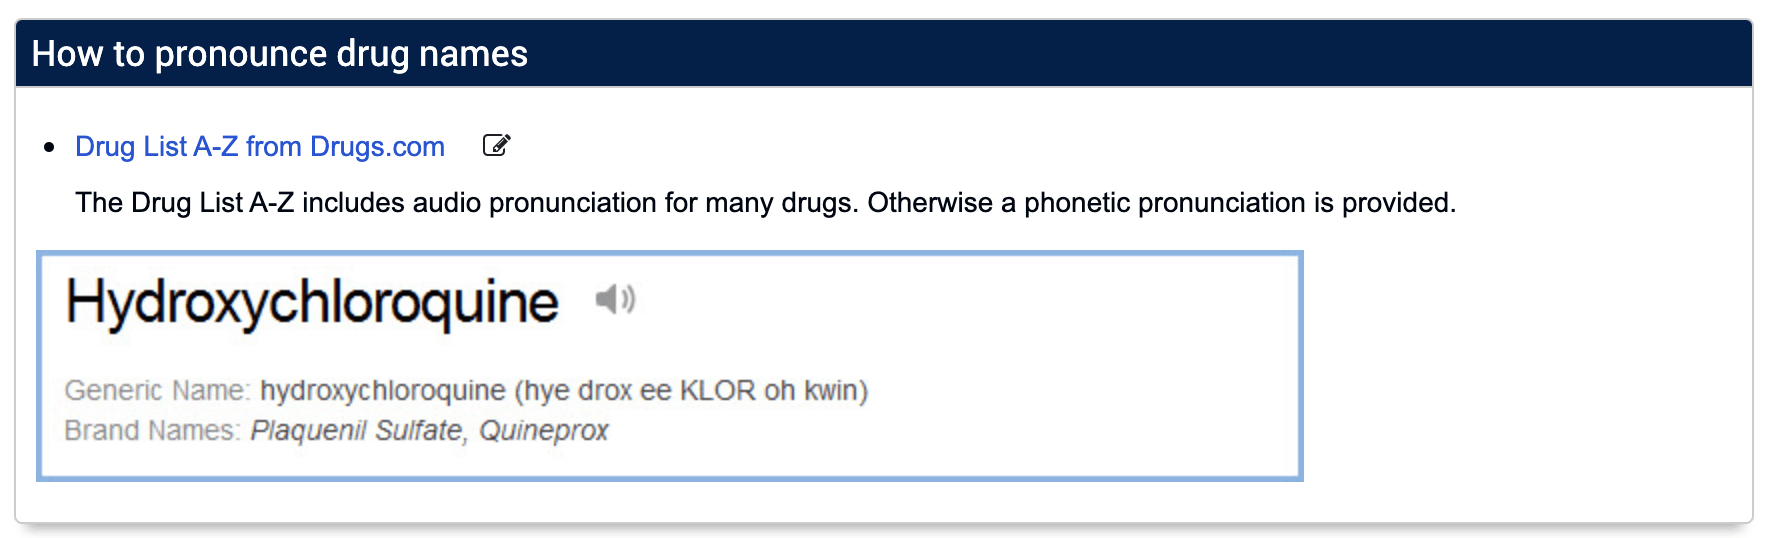Click the phonetic text 'hye drox ee KLOR oh kwin'
Screen dimensions: 1766x538
[691, 390]
